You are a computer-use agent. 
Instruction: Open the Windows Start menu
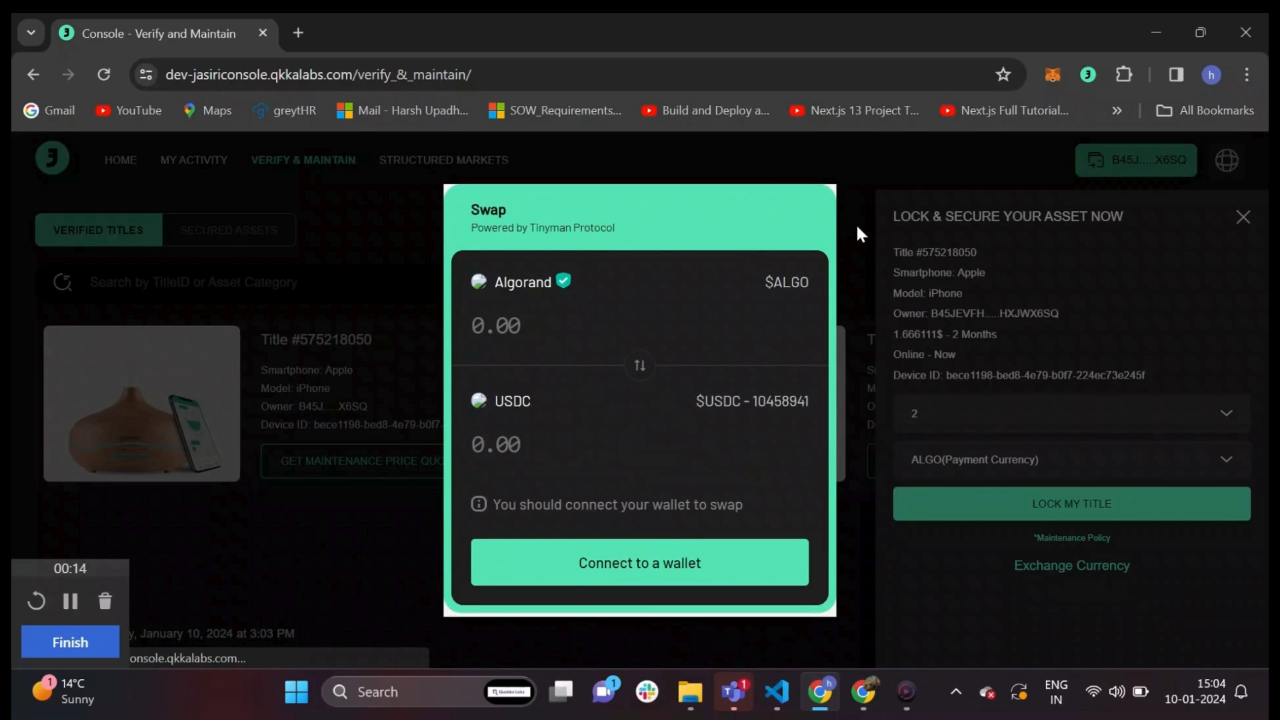click(x=296, y=691)
